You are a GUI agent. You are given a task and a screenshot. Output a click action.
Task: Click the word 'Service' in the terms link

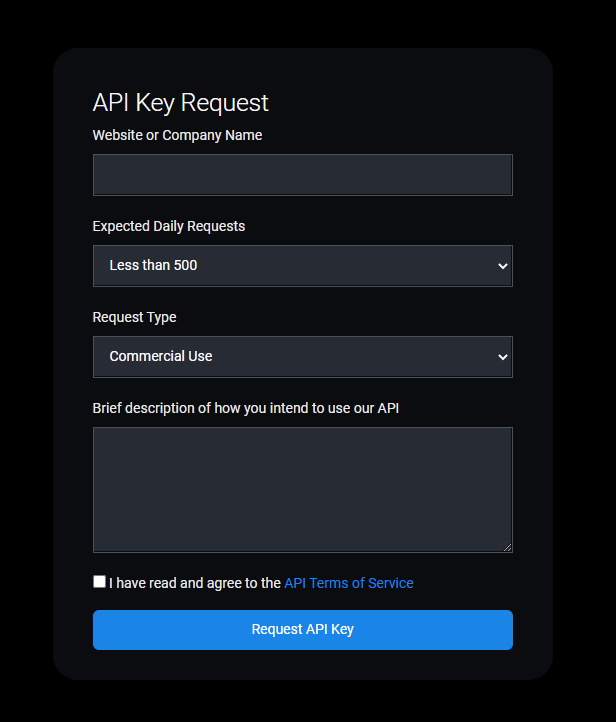pos(390,583)
